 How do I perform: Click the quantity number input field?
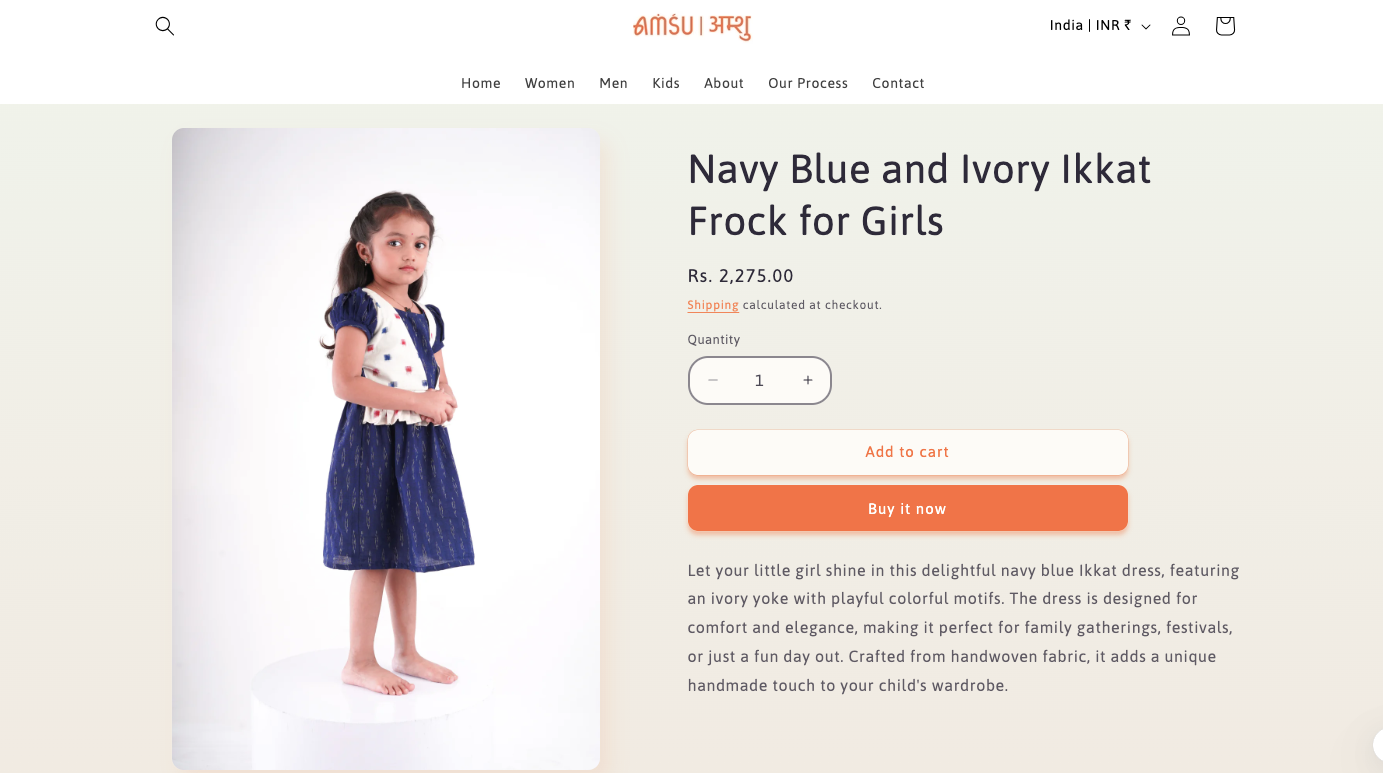(x=759, y=380)
